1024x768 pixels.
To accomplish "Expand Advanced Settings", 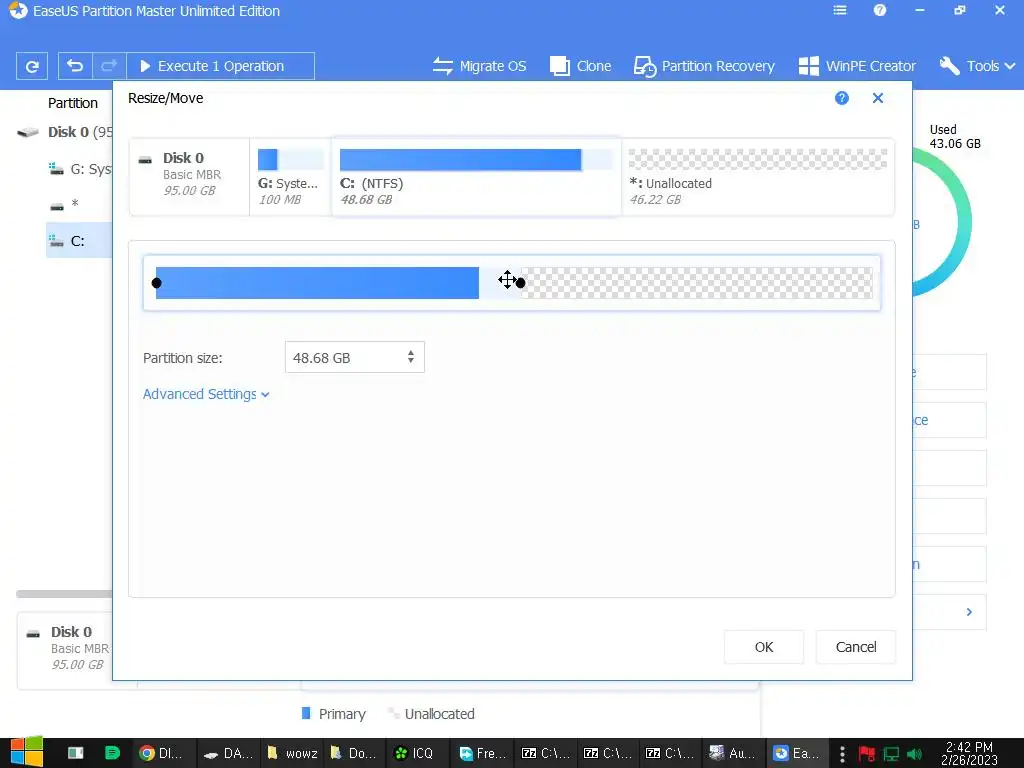I will [206, 394].
